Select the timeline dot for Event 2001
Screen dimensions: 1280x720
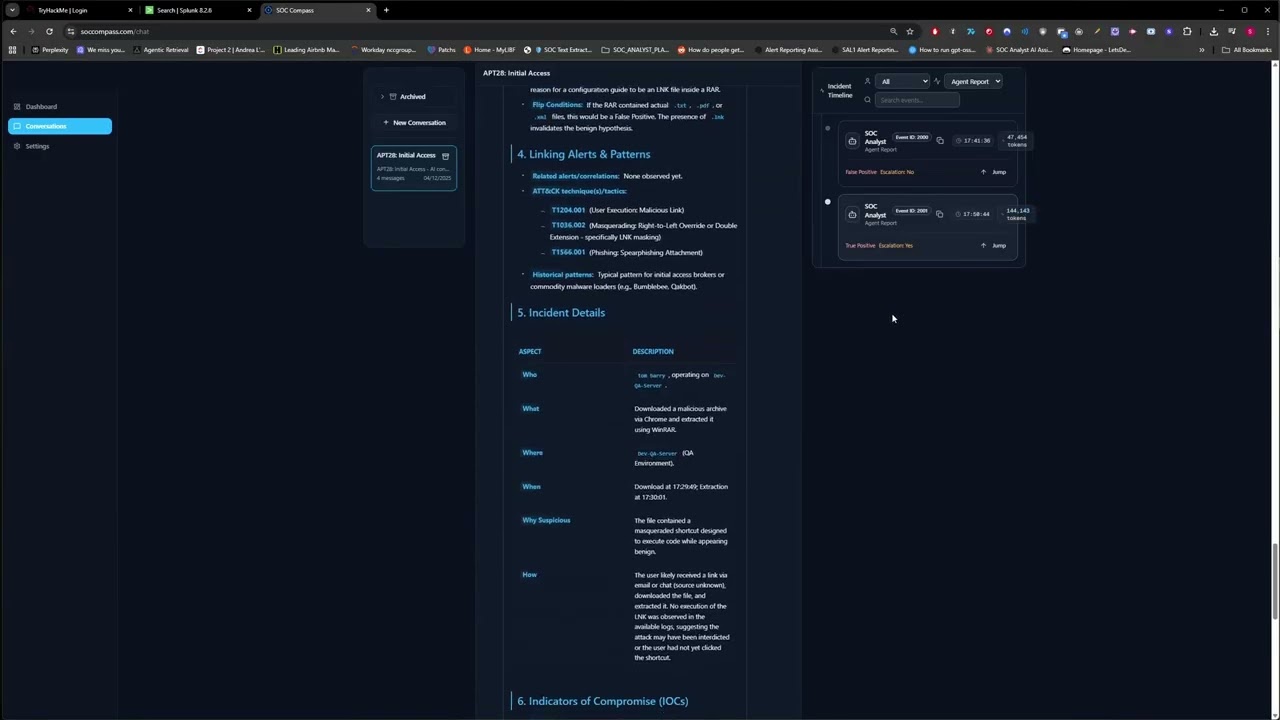pos(827,202)
